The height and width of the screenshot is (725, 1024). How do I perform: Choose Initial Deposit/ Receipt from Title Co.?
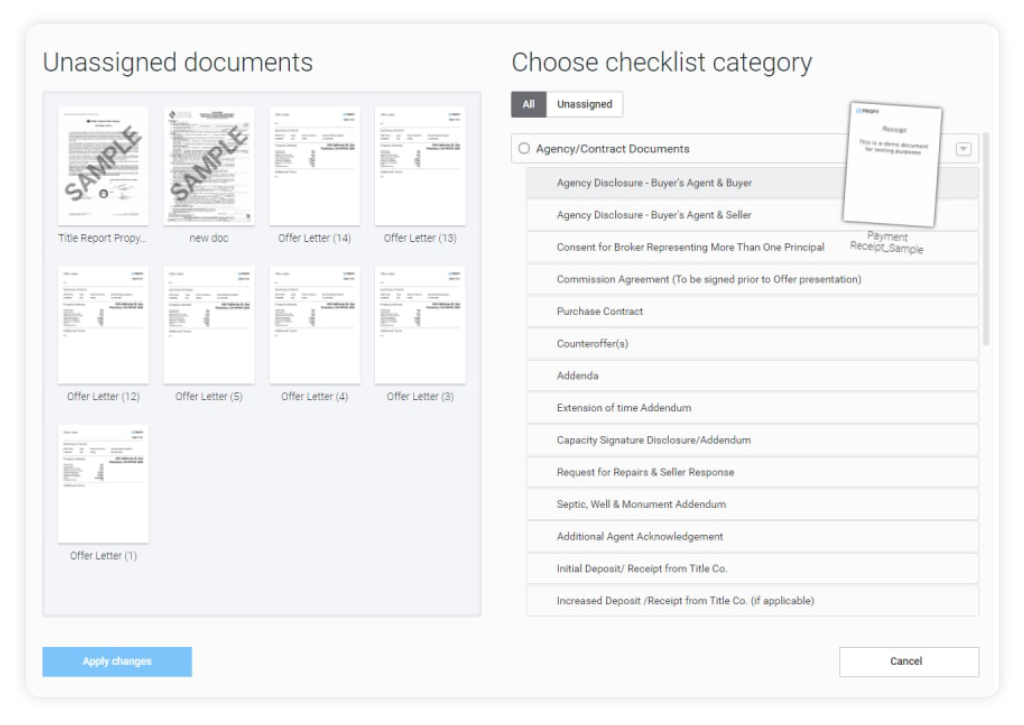642,569
